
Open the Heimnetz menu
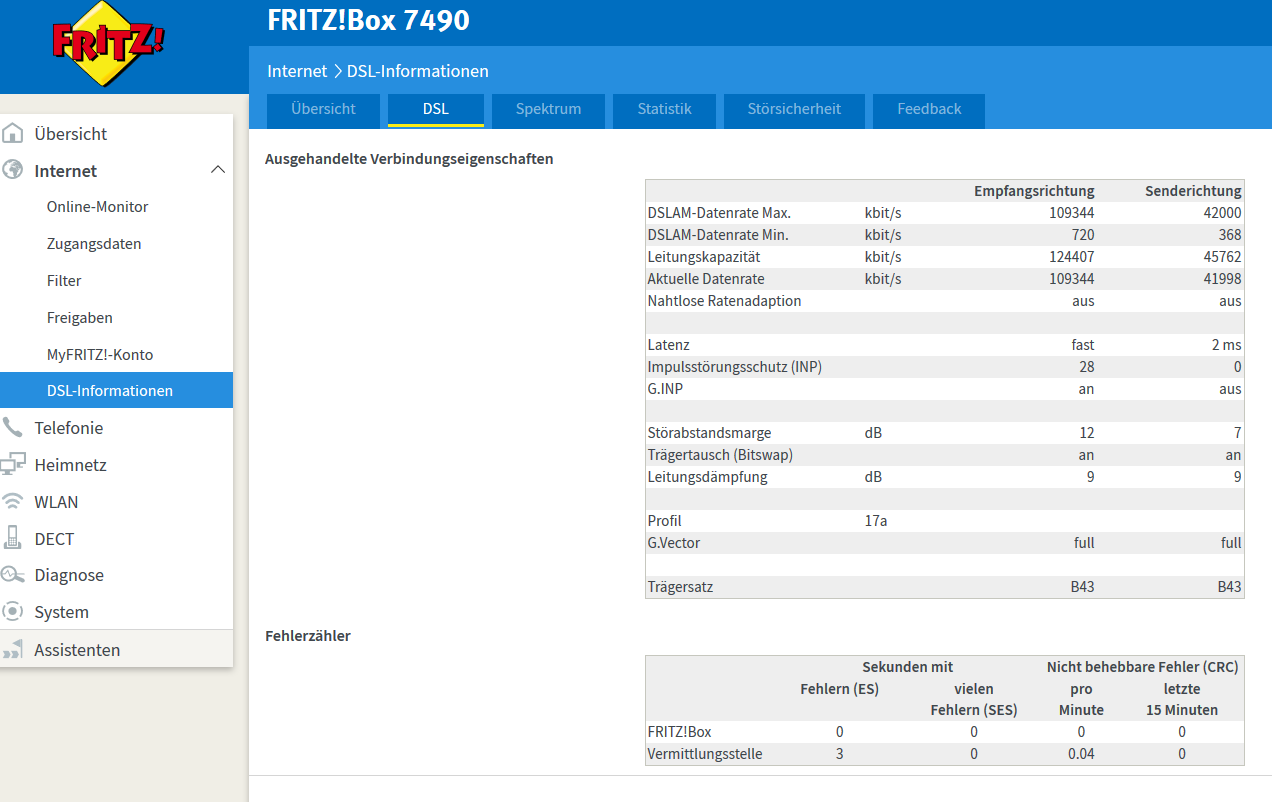(70, 465)
